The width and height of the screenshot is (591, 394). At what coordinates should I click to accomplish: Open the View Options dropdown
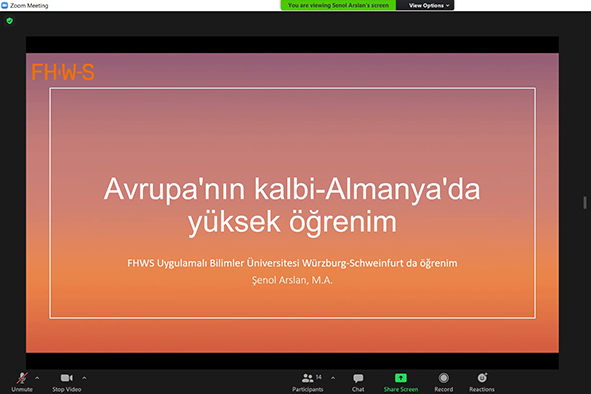[x=429, y=5]
